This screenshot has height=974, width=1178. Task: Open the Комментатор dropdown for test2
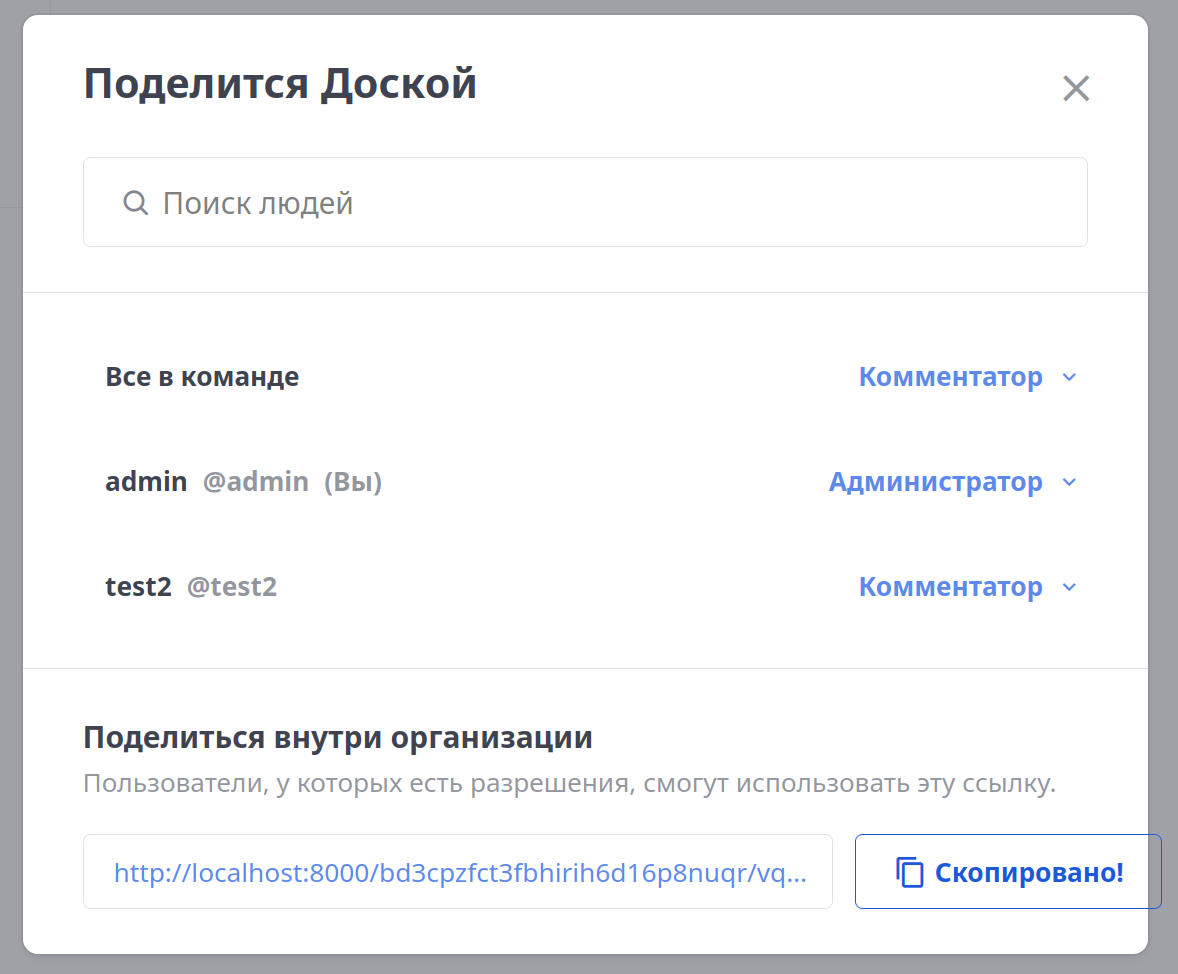pos(950,587)
